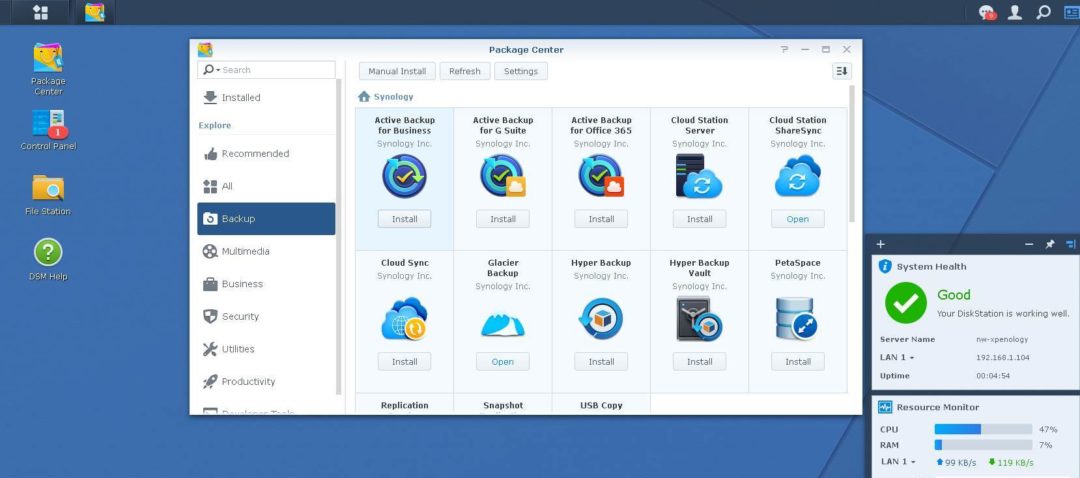Screen dimensions: 1080x478
Task: Click the package list vertical scrollbar
Action: (852, 154)
